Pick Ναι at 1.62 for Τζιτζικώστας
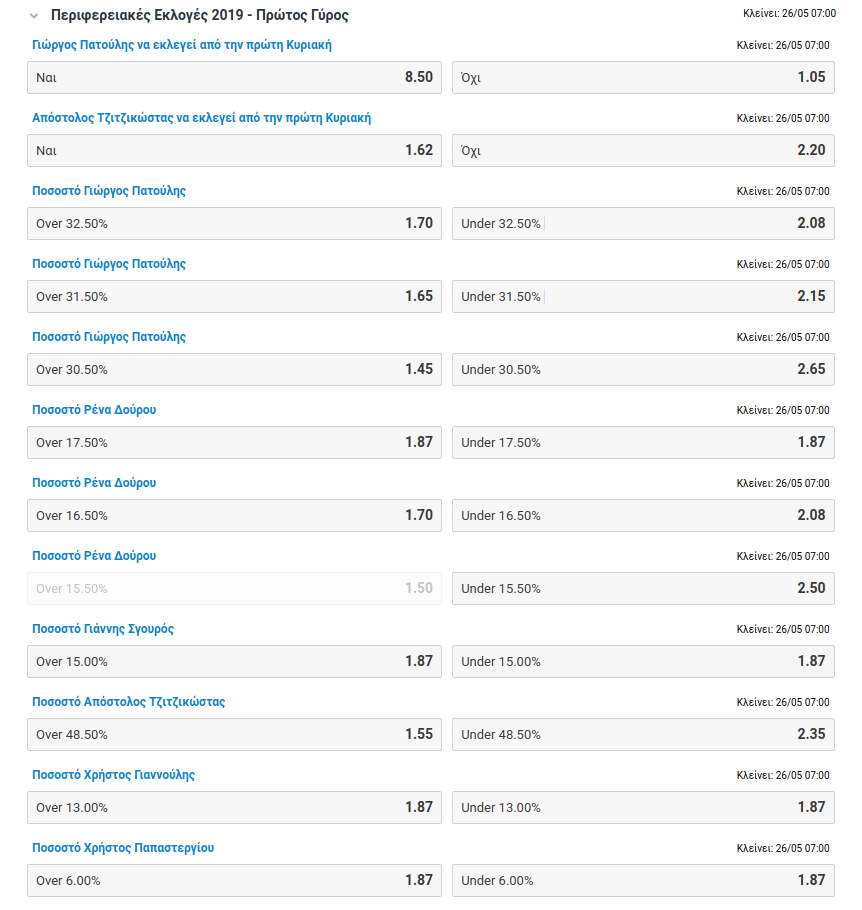This screenshot has height=910, width=862. [x=234, y=151]
